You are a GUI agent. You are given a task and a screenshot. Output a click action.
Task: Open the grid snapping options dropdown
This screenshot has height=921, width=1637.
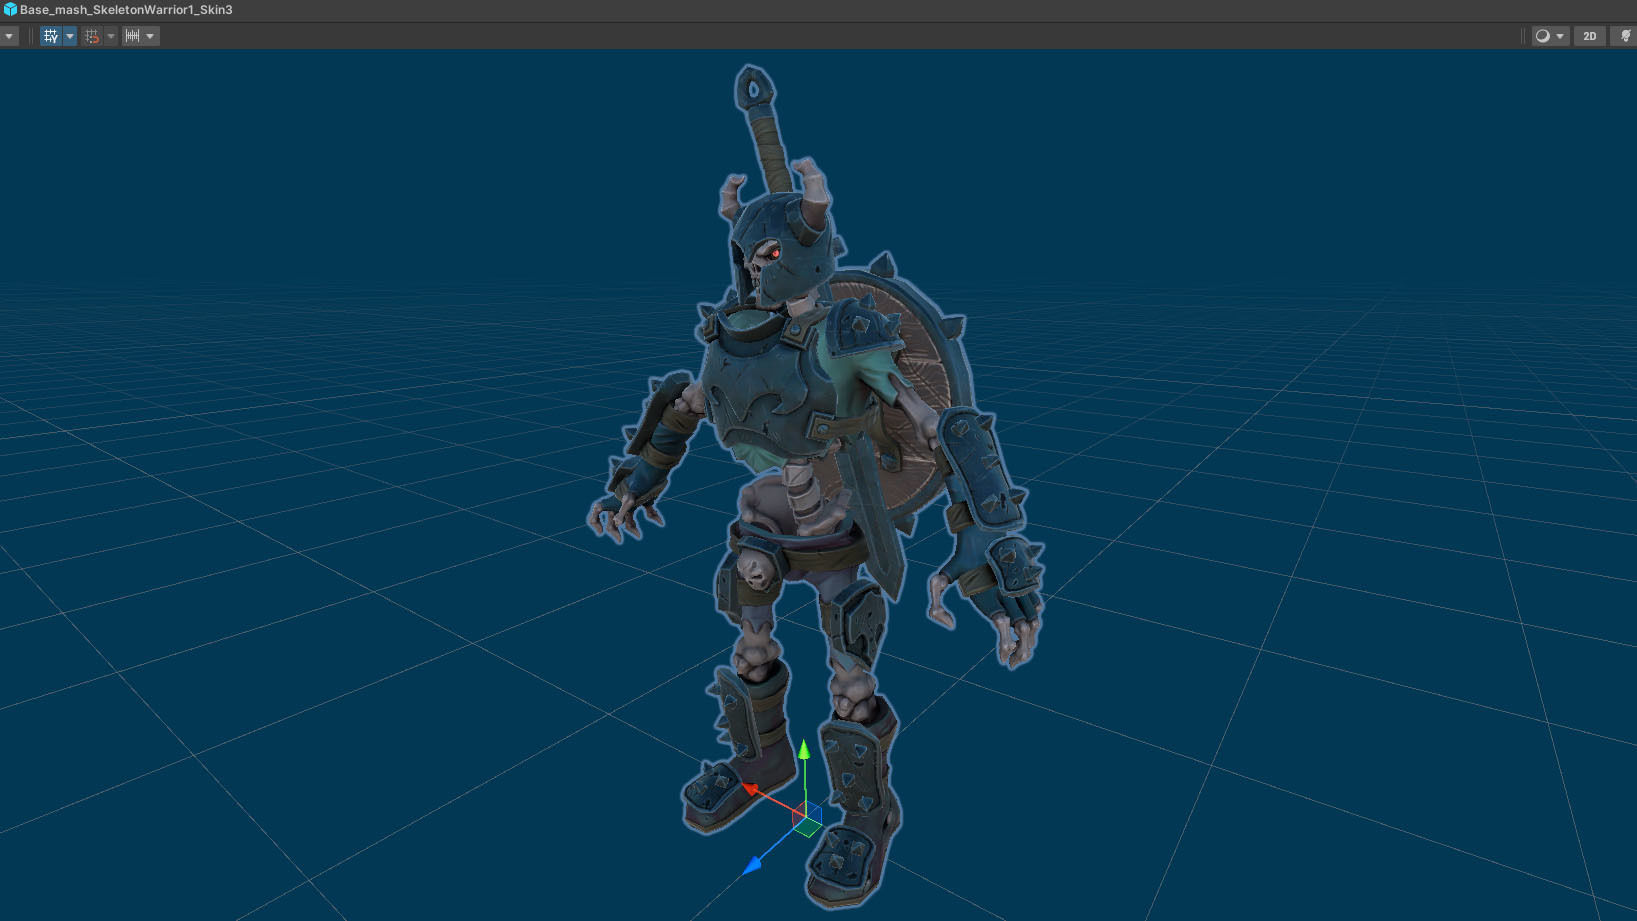point(111,36)
